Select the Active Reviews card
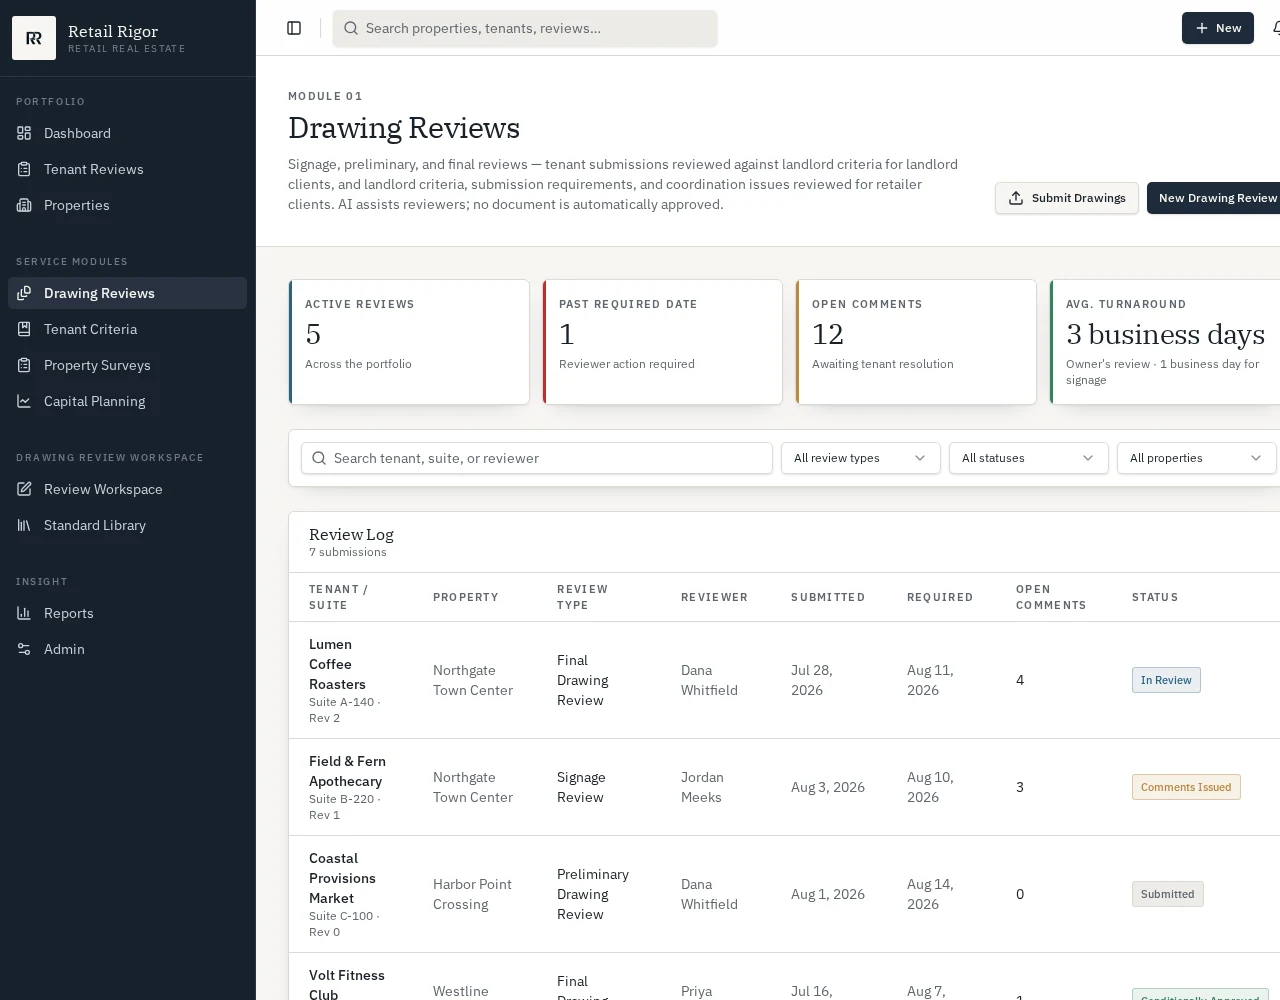 [409, 342]
